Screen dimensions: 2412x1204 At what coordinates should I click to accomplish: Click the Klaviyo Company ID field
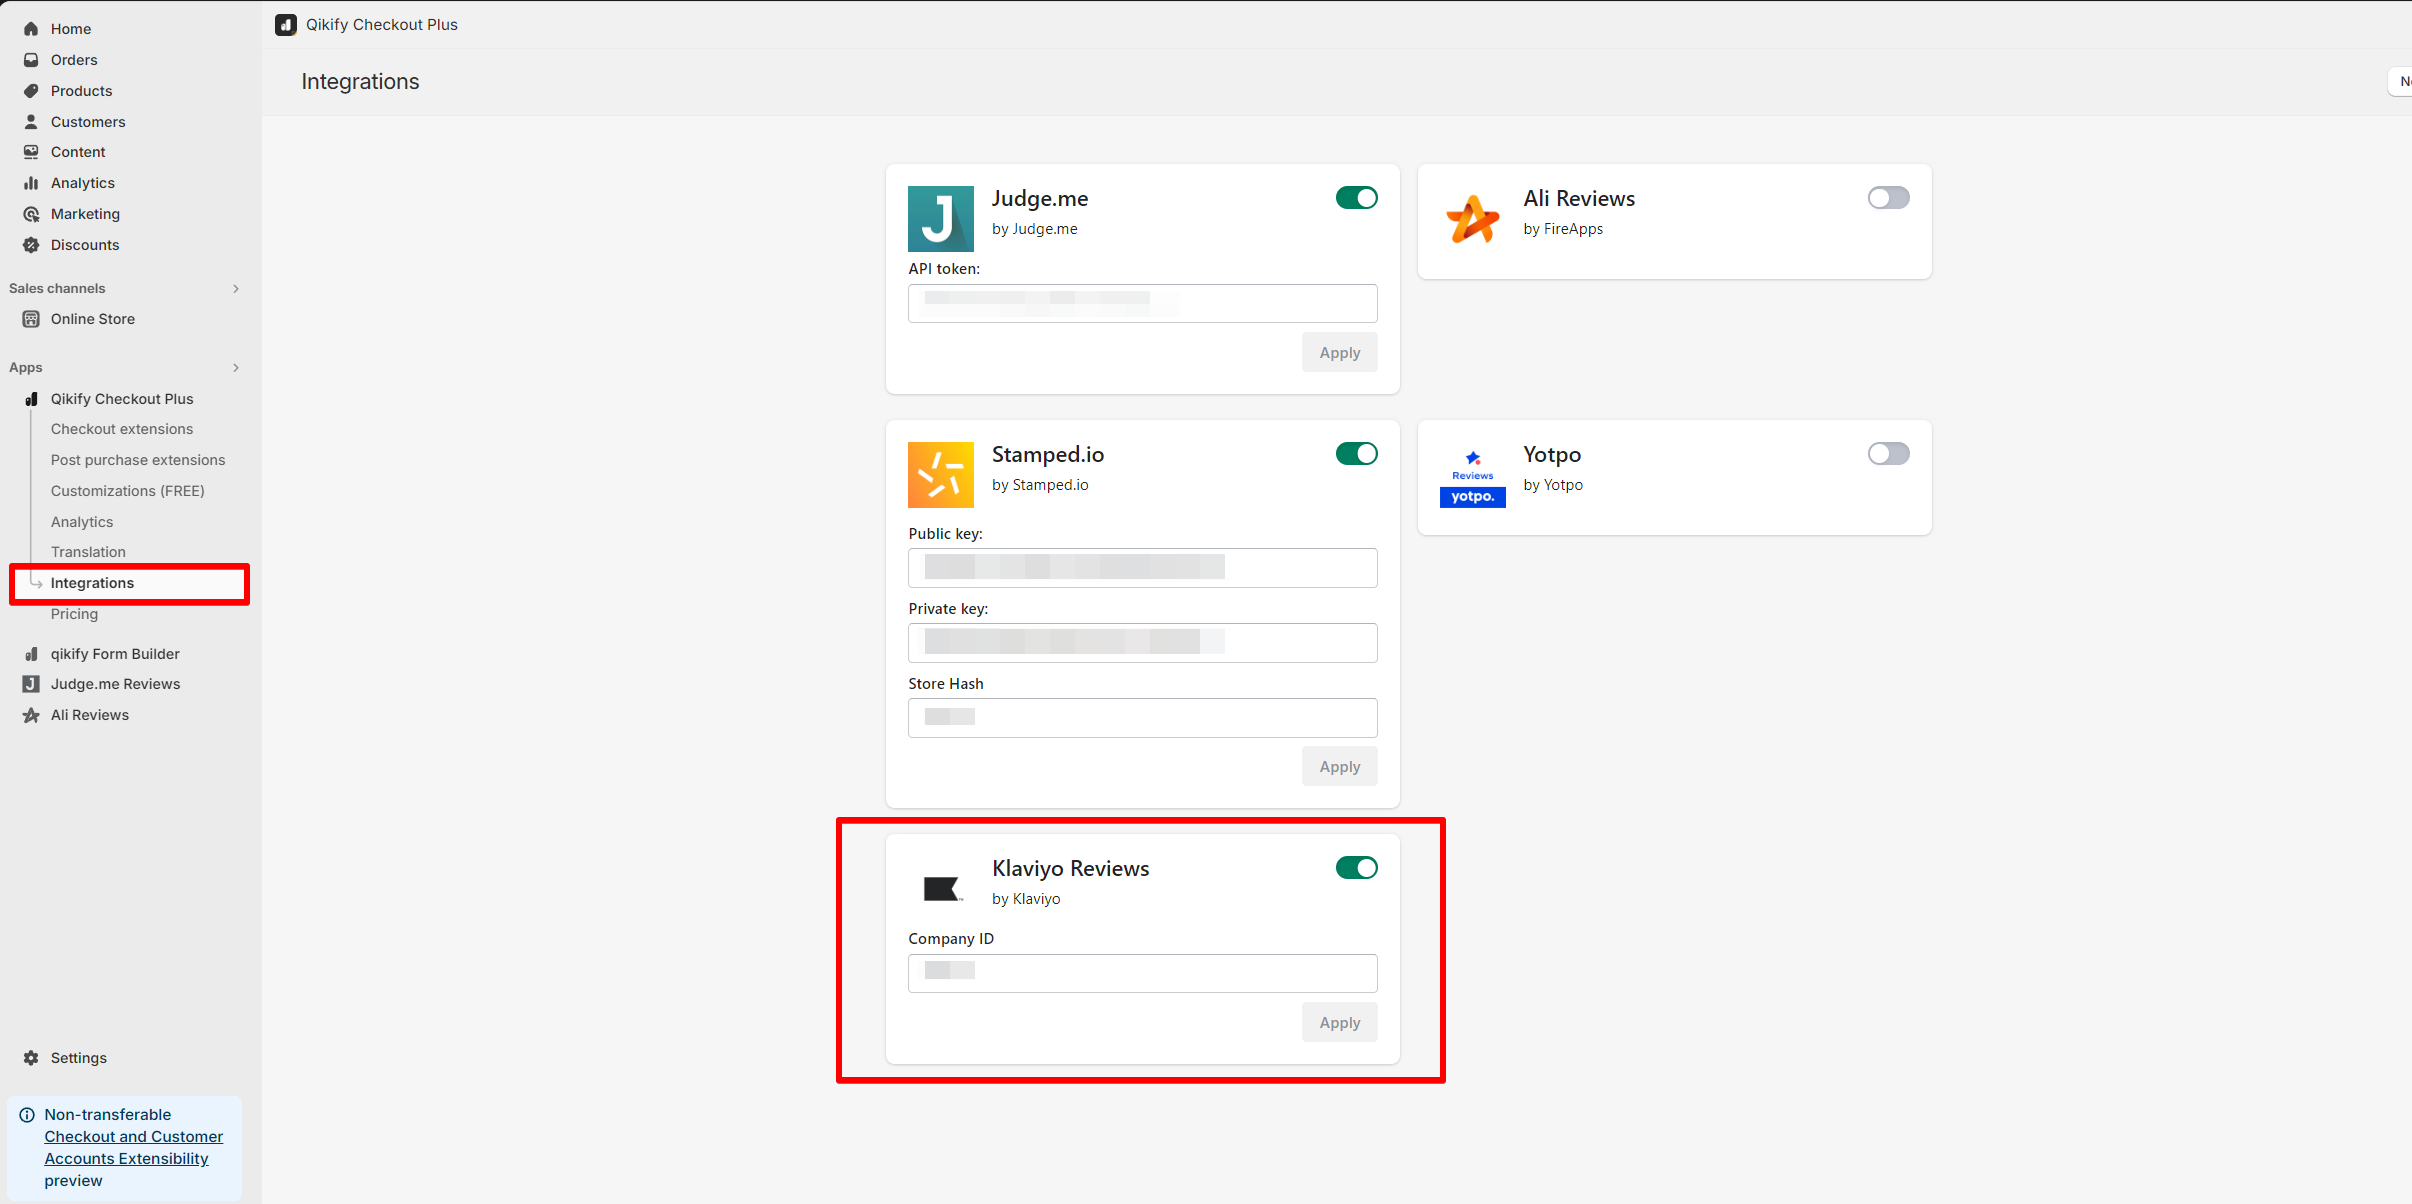pos(1143,973)
